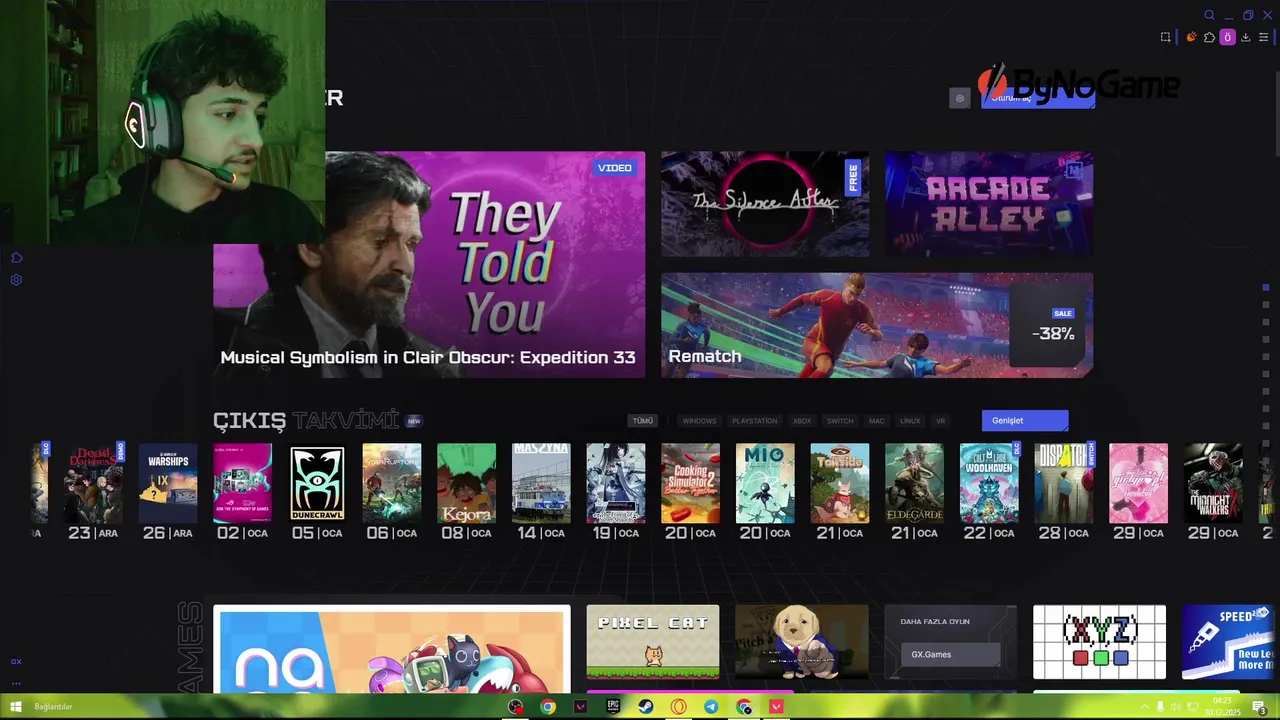Image resolution: width=1280 pixels, height=720 pixels.
Task: Open the The Silence After free game card
Action: 765,204
